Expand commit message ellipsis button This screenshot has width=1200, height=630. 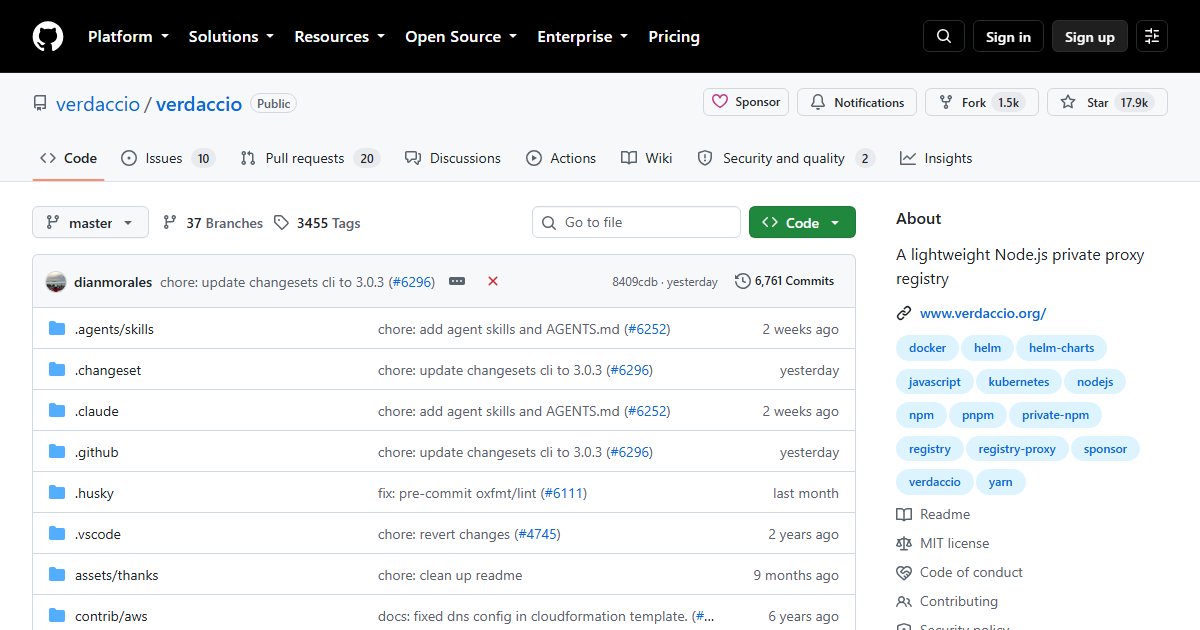tap(457, 282)
